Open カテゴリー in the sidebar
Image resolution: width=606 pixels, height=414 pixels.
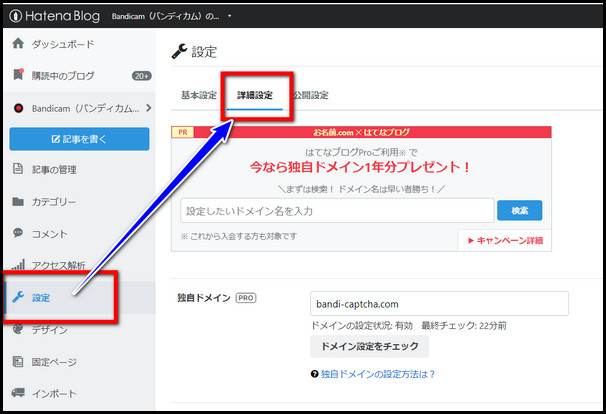tap(54, 202)
